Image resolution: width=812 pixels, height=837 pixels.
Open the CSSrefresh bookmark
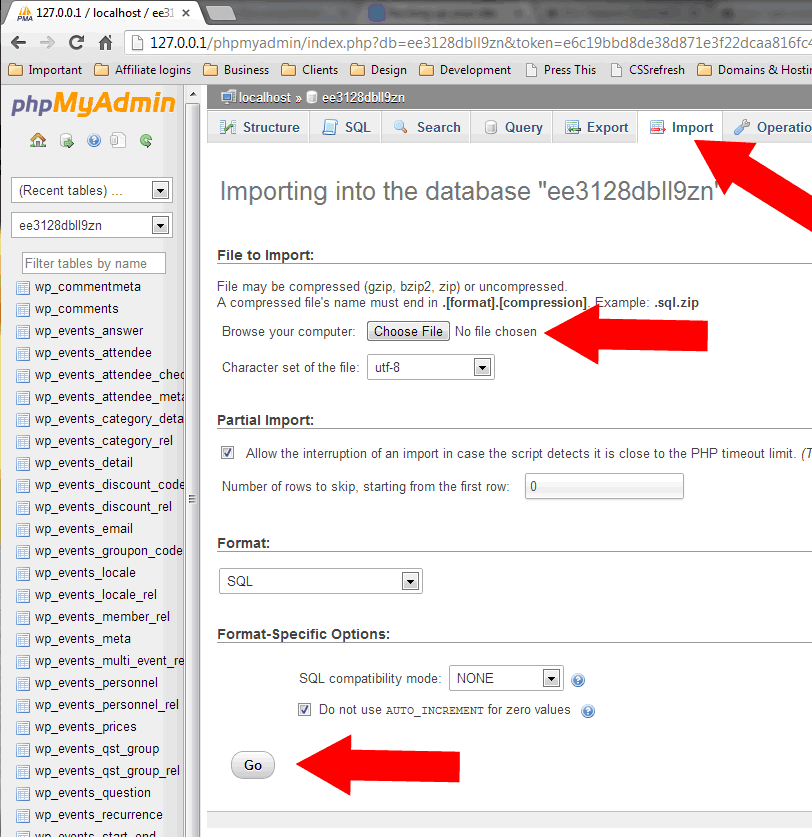648,70
